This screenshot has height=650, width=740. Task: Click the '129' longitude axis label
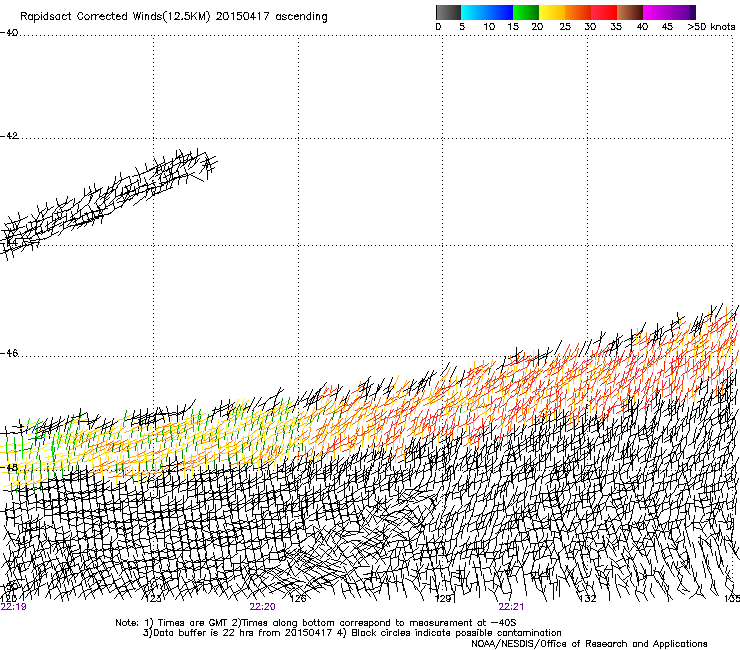click(443, 598)
